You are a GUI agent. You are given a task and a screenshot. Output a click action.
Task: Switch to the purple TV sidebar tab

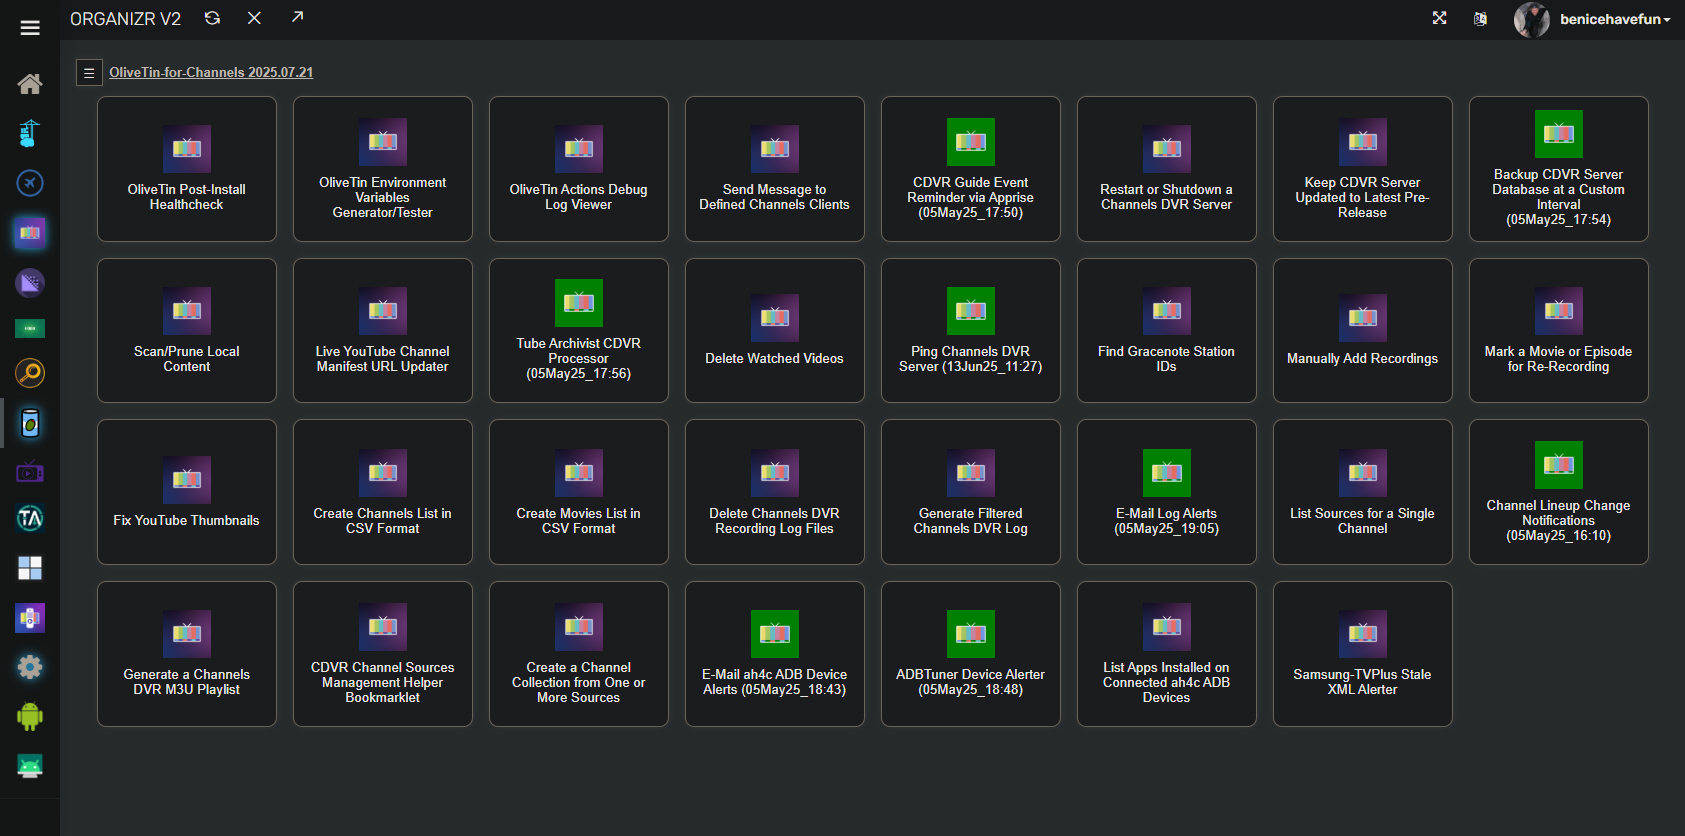coord(30,472)
